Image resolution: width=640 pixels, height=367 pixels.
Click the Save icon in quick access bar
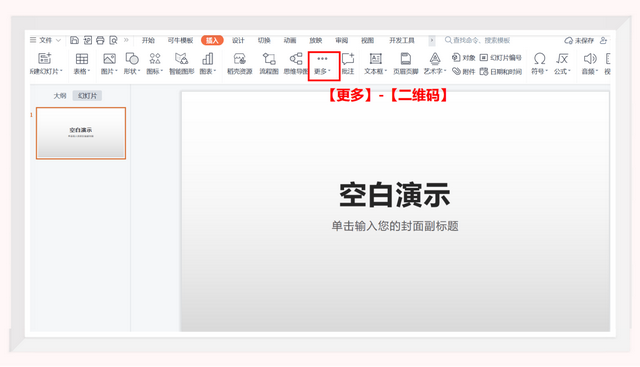click(x=74, y=40)
